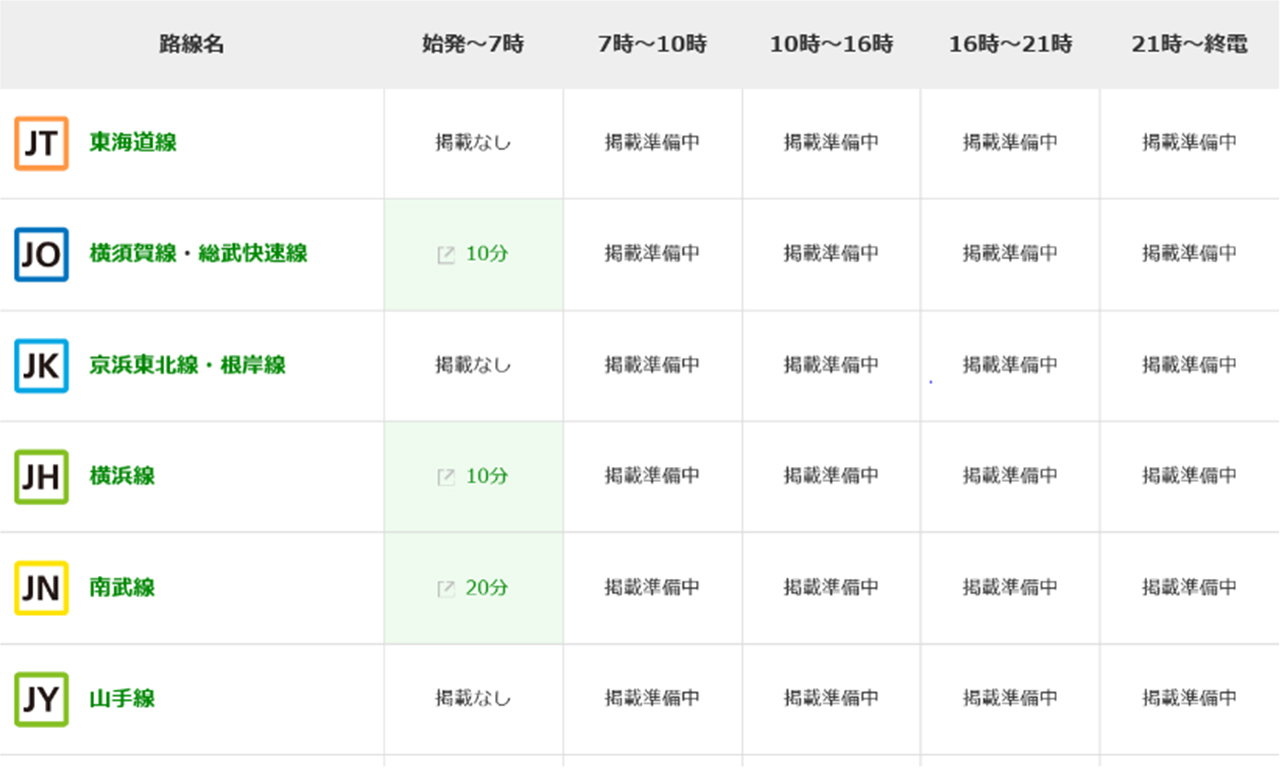Screen dimensions: 1280x768
Task: Click 京浜東北線 7時〜10時 掲載準備中 cell
Action: [x=652, y=365]
